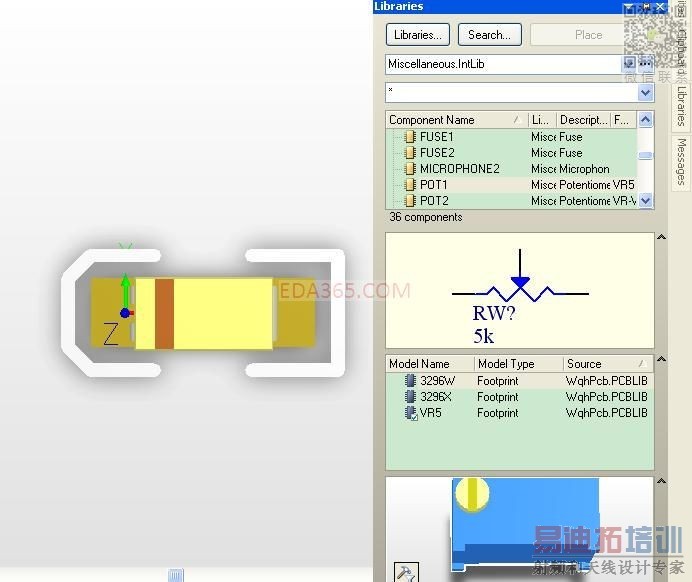Select the POT2 component row

511,201
